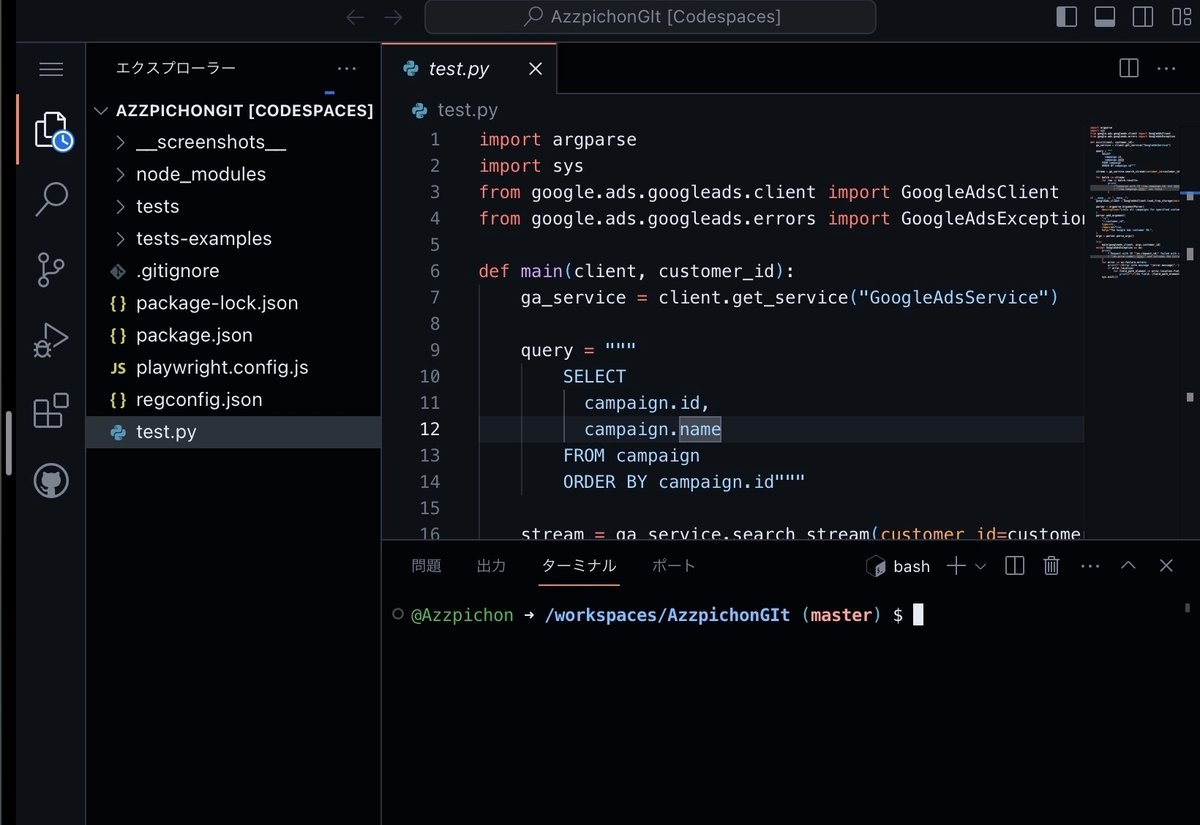Open the GitHub view in activity bar
This screenshot has height=825, width=1200.
51,481
